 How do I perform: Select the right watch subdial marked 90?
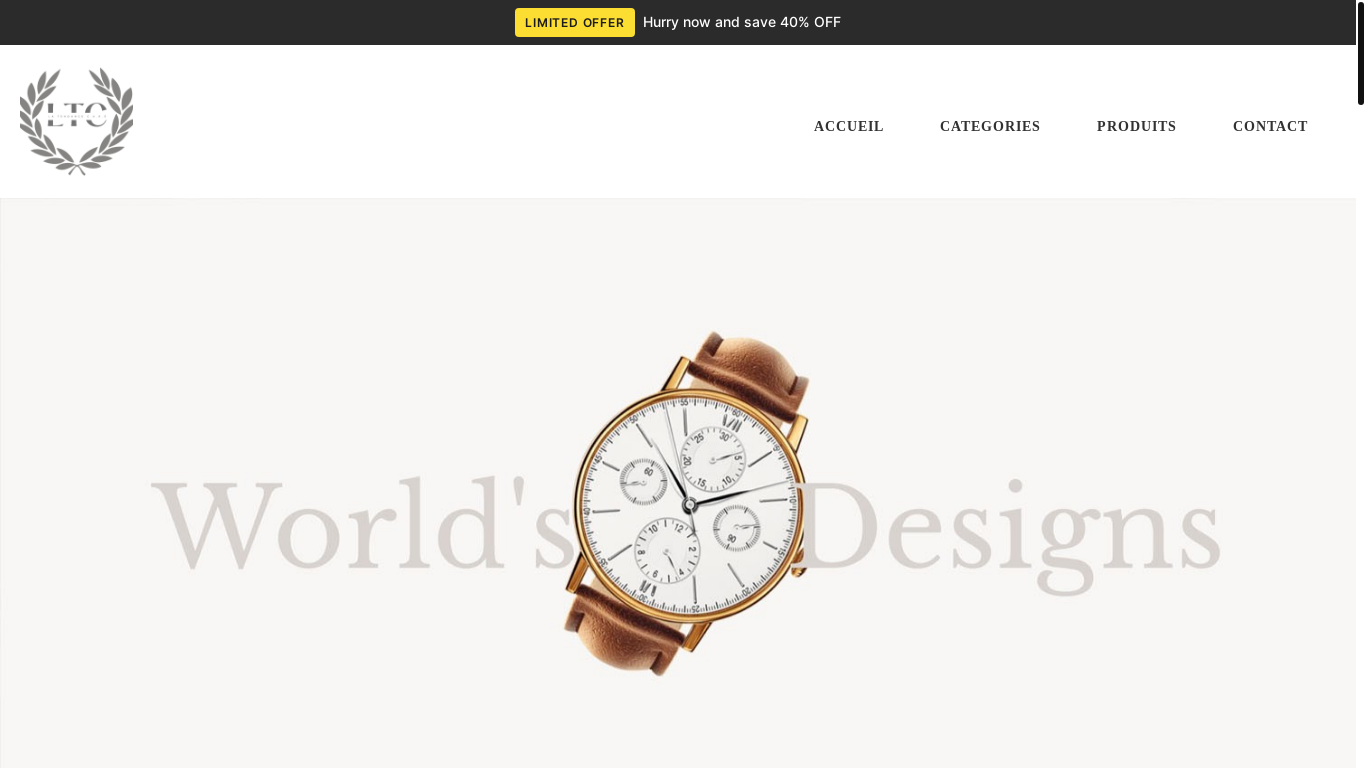[x=737, y=528]
